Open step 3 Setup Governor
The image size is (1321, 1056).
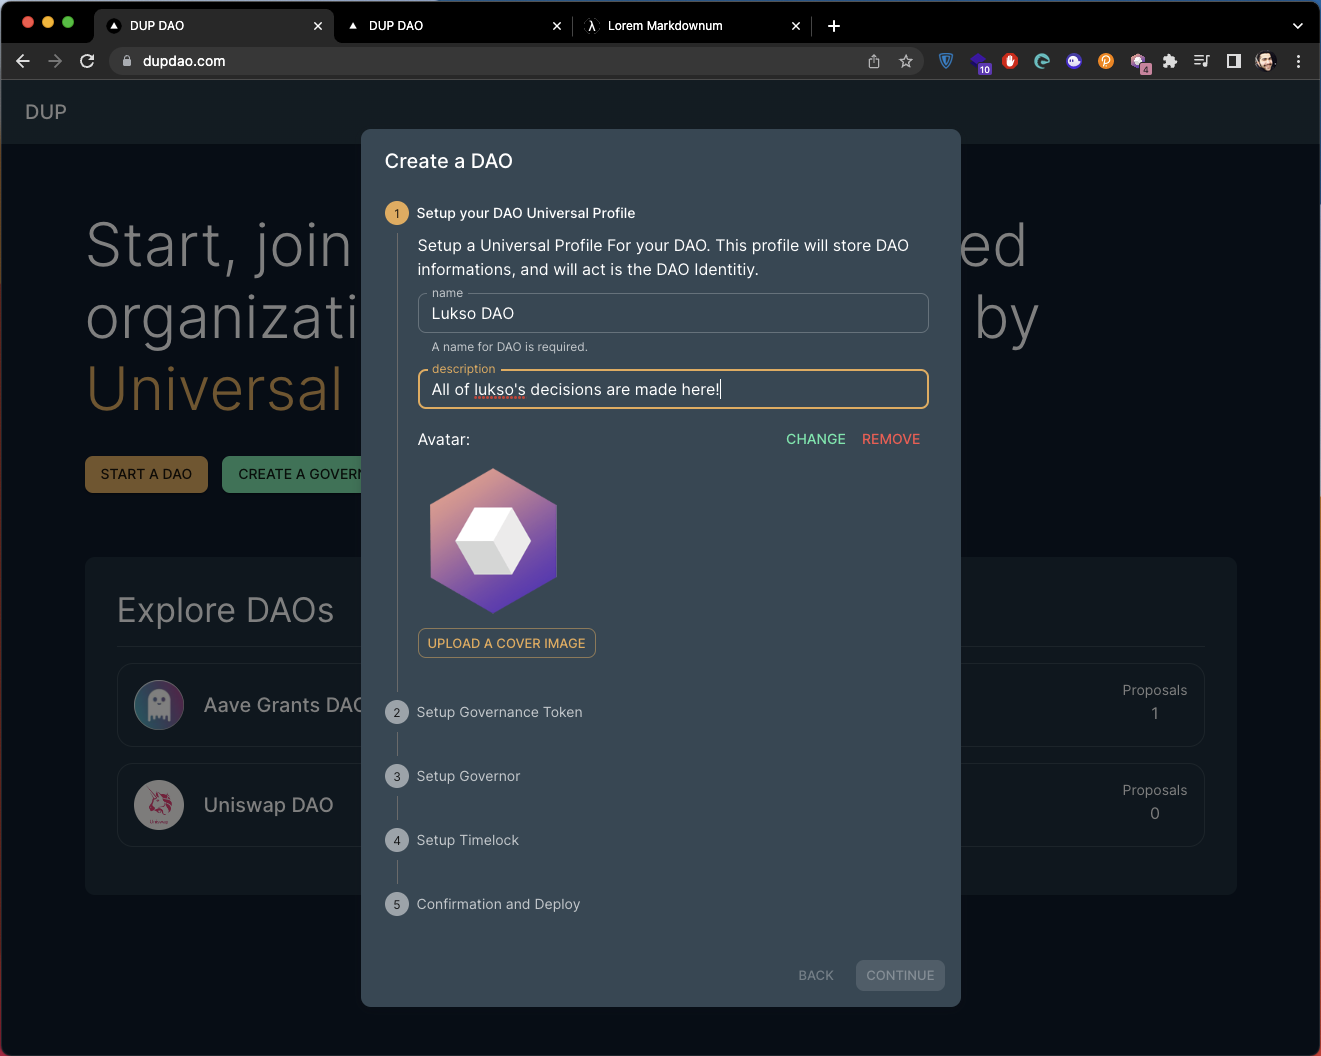tap(453, 776)
